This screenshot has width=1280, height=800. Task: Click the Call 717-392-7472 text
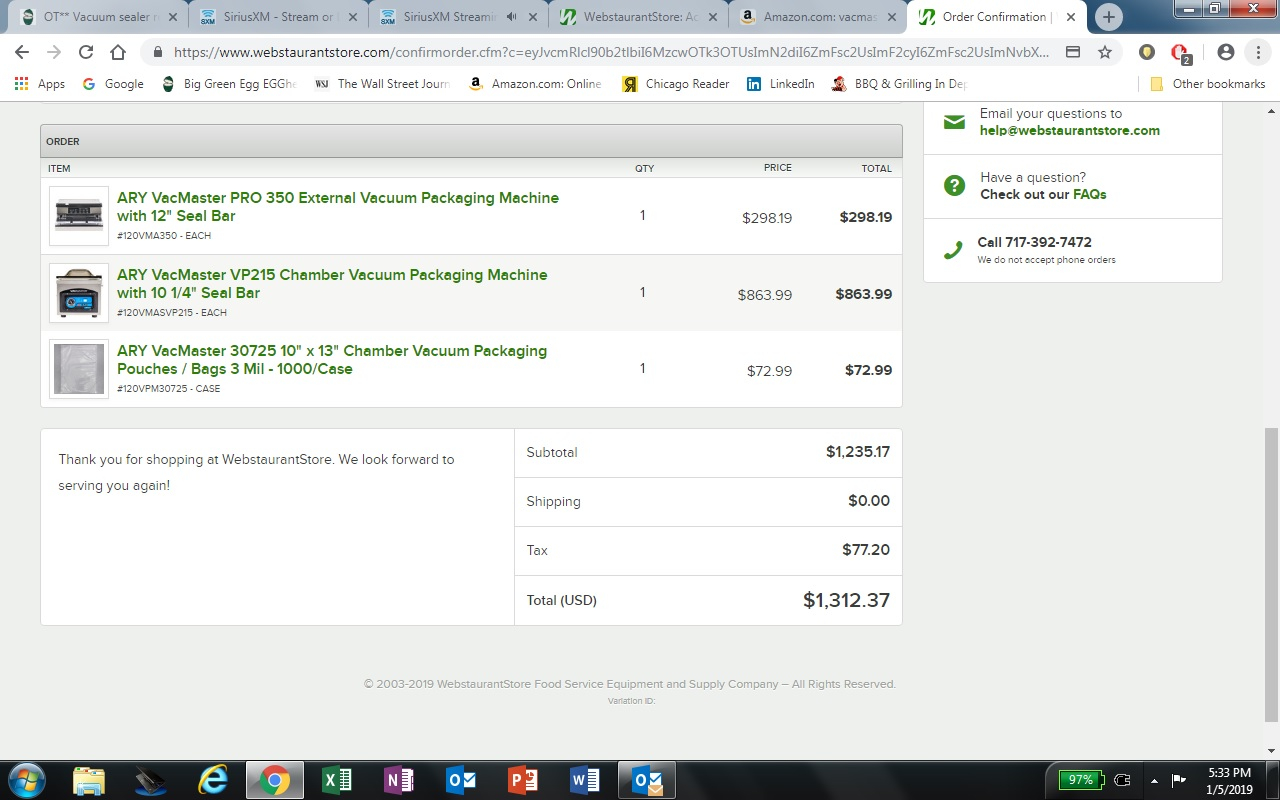(x=1035, y=242)
